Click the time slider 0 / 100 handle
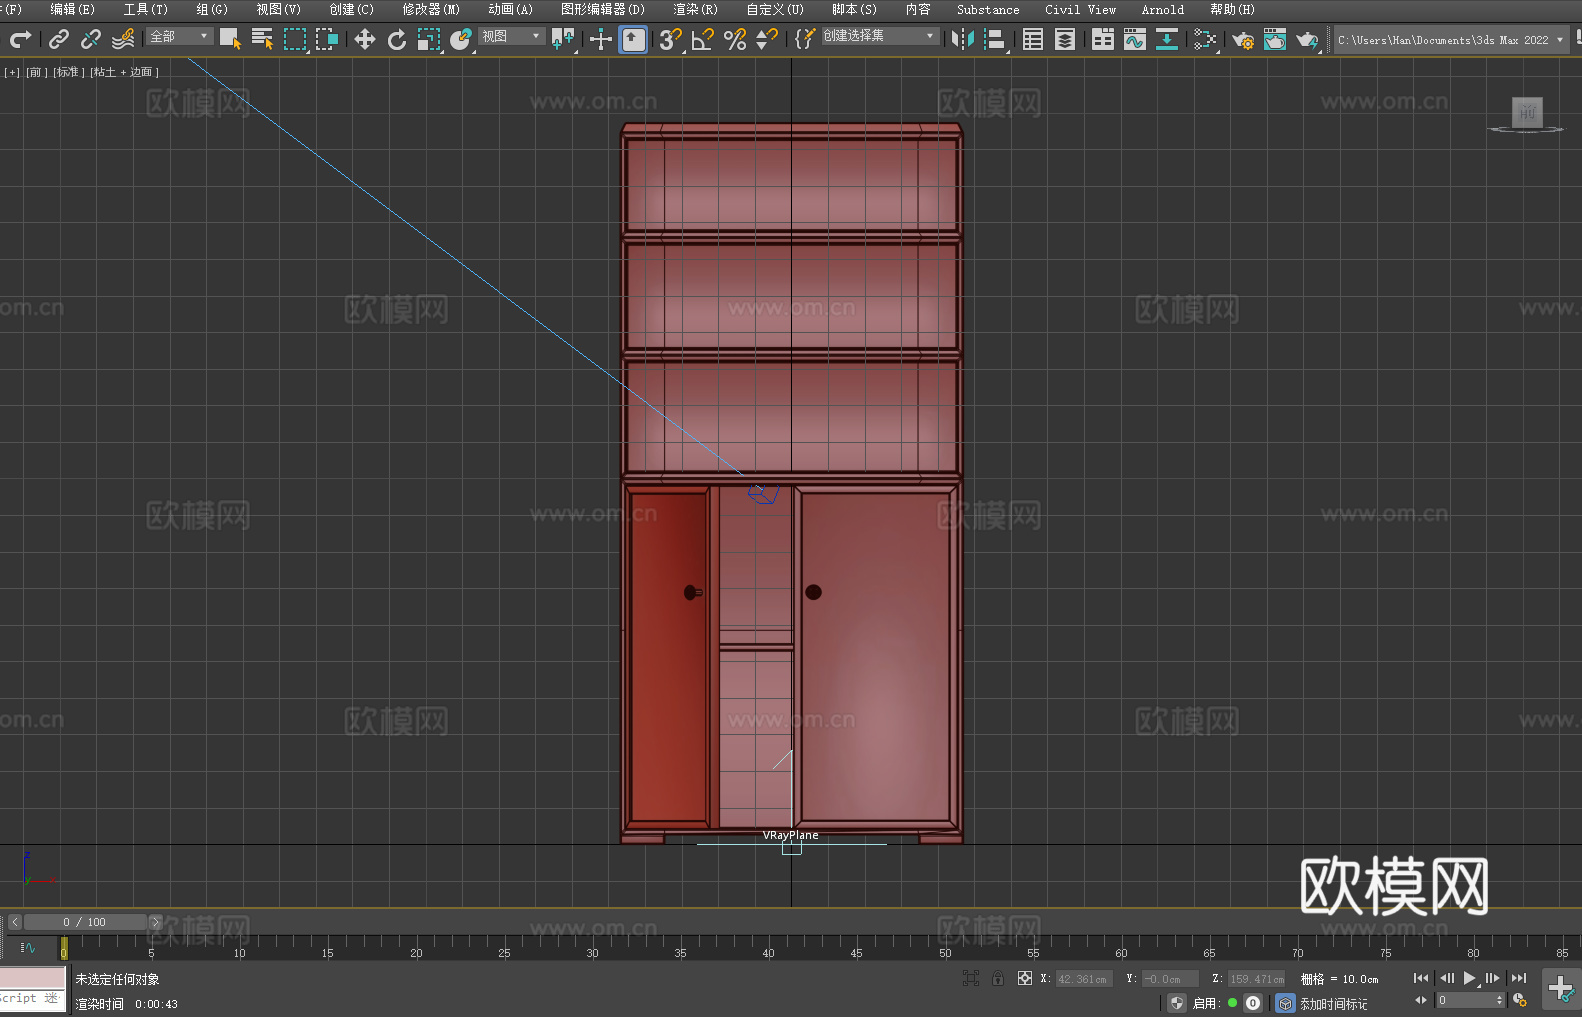This screenshot has height=1017, width=1582. (x=85, y=922)
